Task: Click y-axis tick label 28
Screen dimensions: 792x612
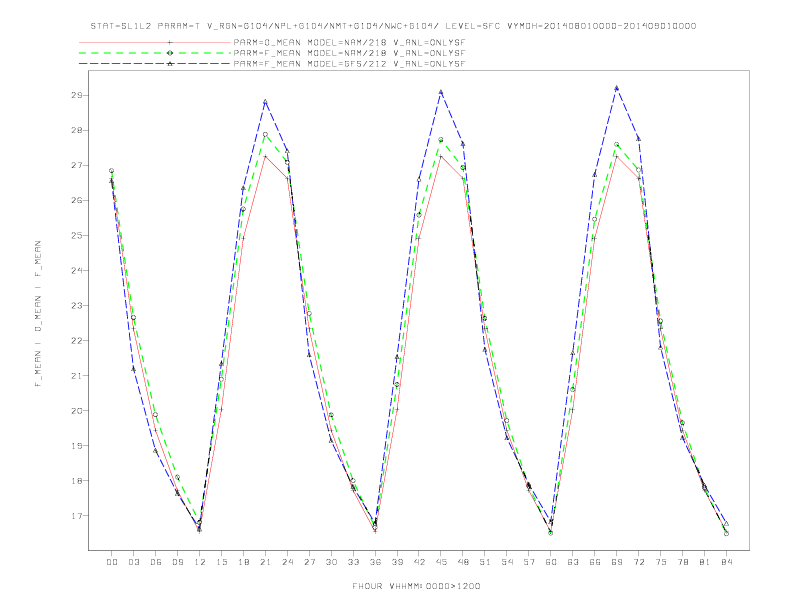Action: [x=78, y=130]
